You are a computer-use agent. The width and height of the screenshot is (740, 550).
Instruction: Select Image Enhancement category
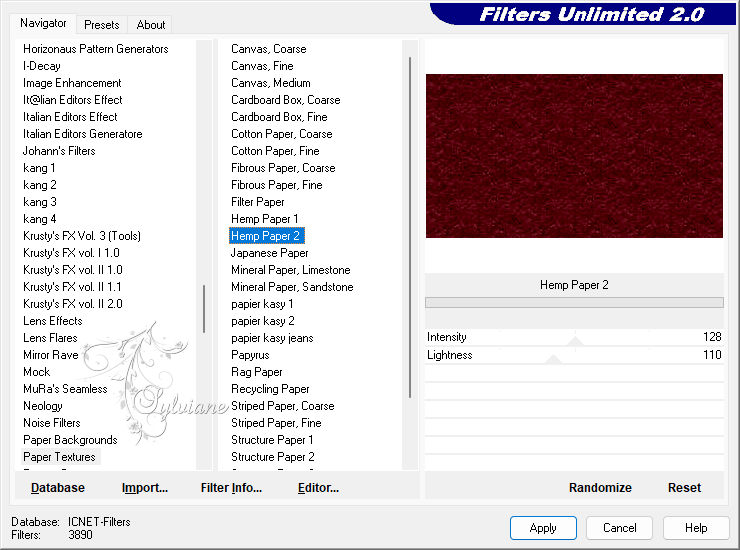pyautogui.click(x=72, y=83)
